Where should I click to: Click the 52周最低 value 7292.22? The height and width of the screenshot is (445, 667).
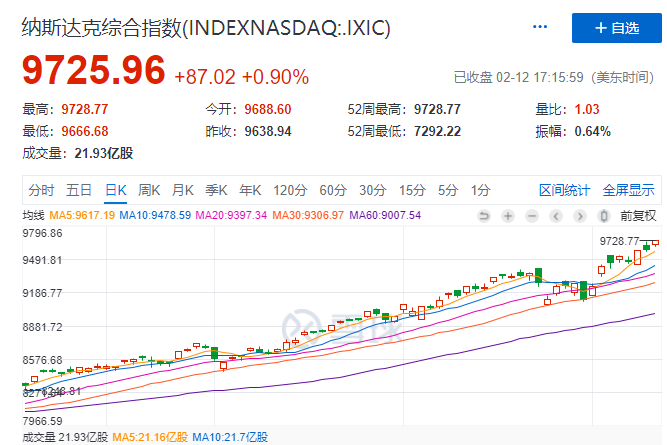click(437, 131)
